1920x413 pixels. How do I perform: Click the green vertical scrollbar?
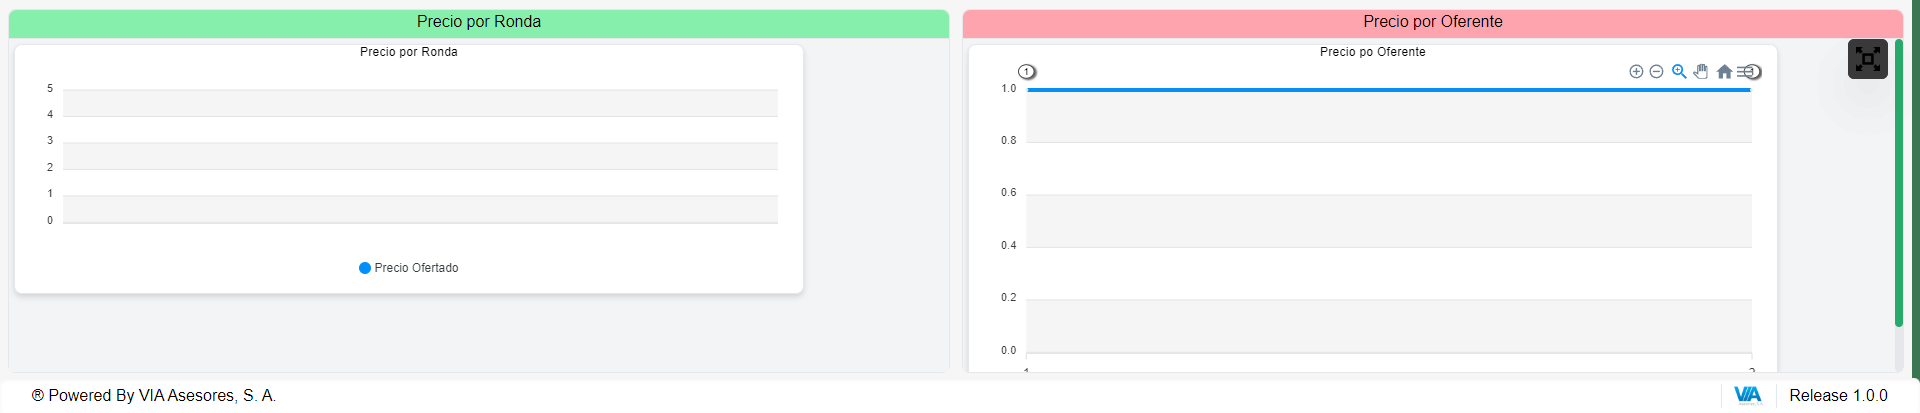pos(1899,182)
